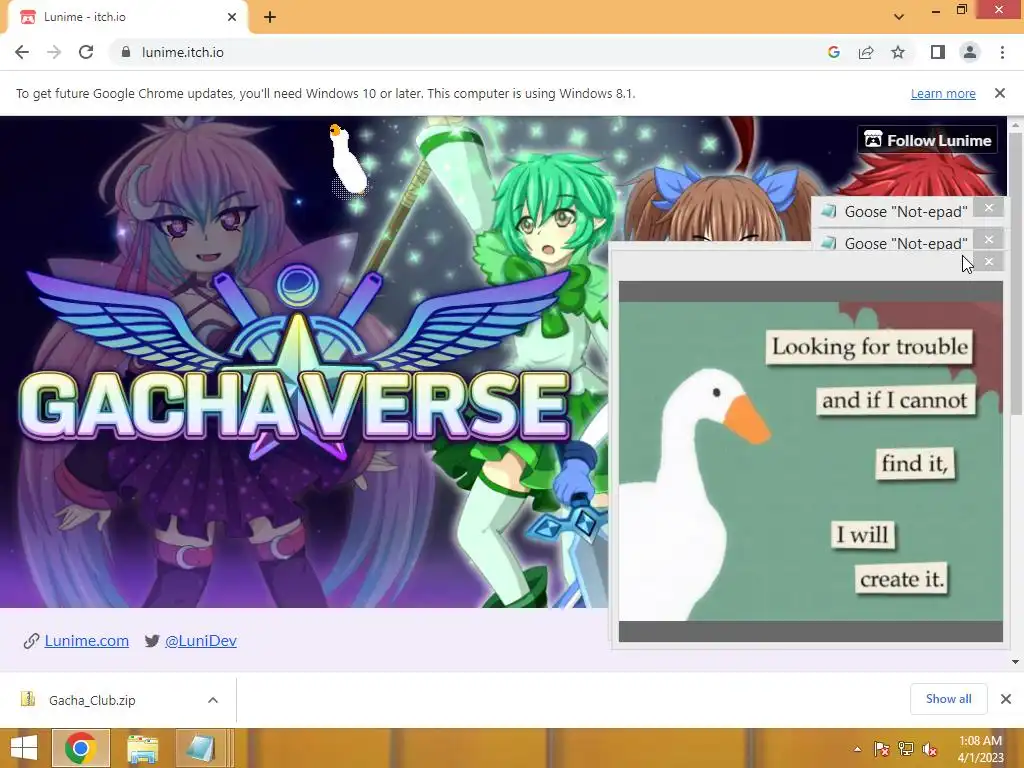Viewport: 1024px width, 768px height.
Task: Select the Lunime - itch.io tab
Action: point(127,17)
